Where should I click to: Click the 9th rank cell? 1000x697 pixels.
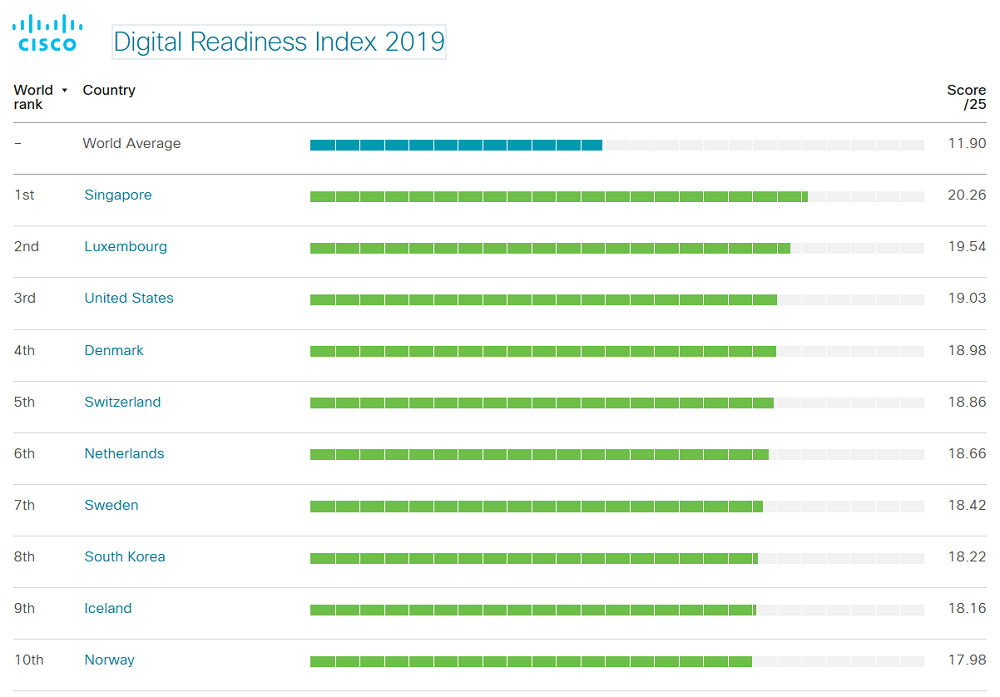24,609
